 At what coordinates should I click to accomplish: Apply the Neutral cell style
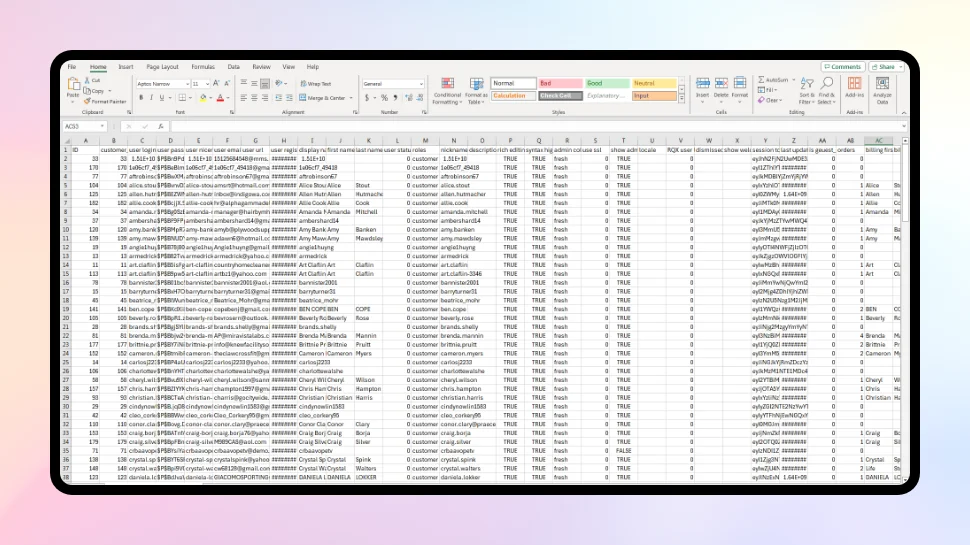[x=654, y=83]
